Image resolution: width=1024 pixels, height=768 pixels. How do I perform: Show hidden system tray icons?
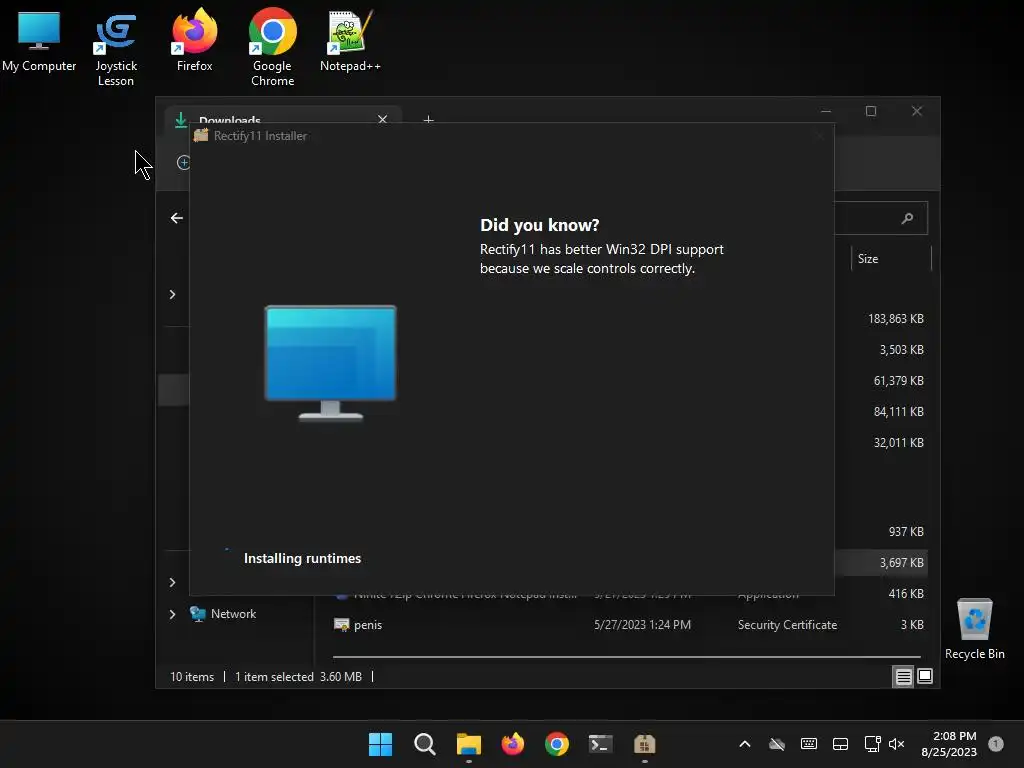pyautogui.click(x=744, y=744)
